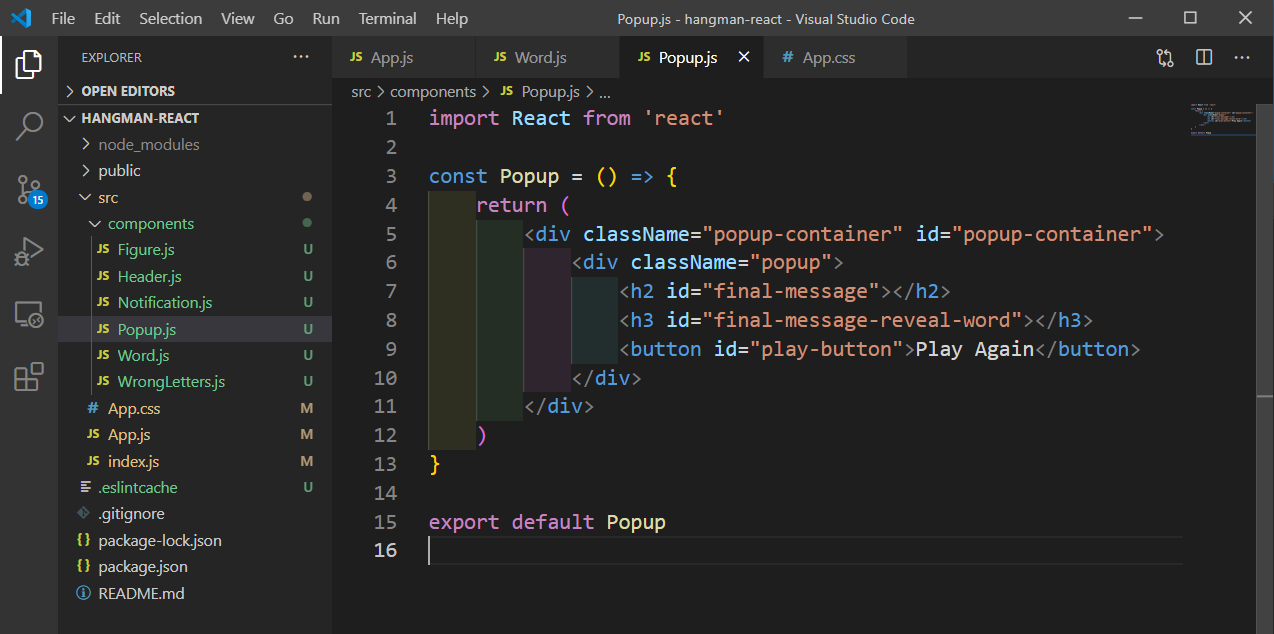Click line number 9 in the gutter
This screenshot has width=1274, height=634.
click(x=390, y=349)
